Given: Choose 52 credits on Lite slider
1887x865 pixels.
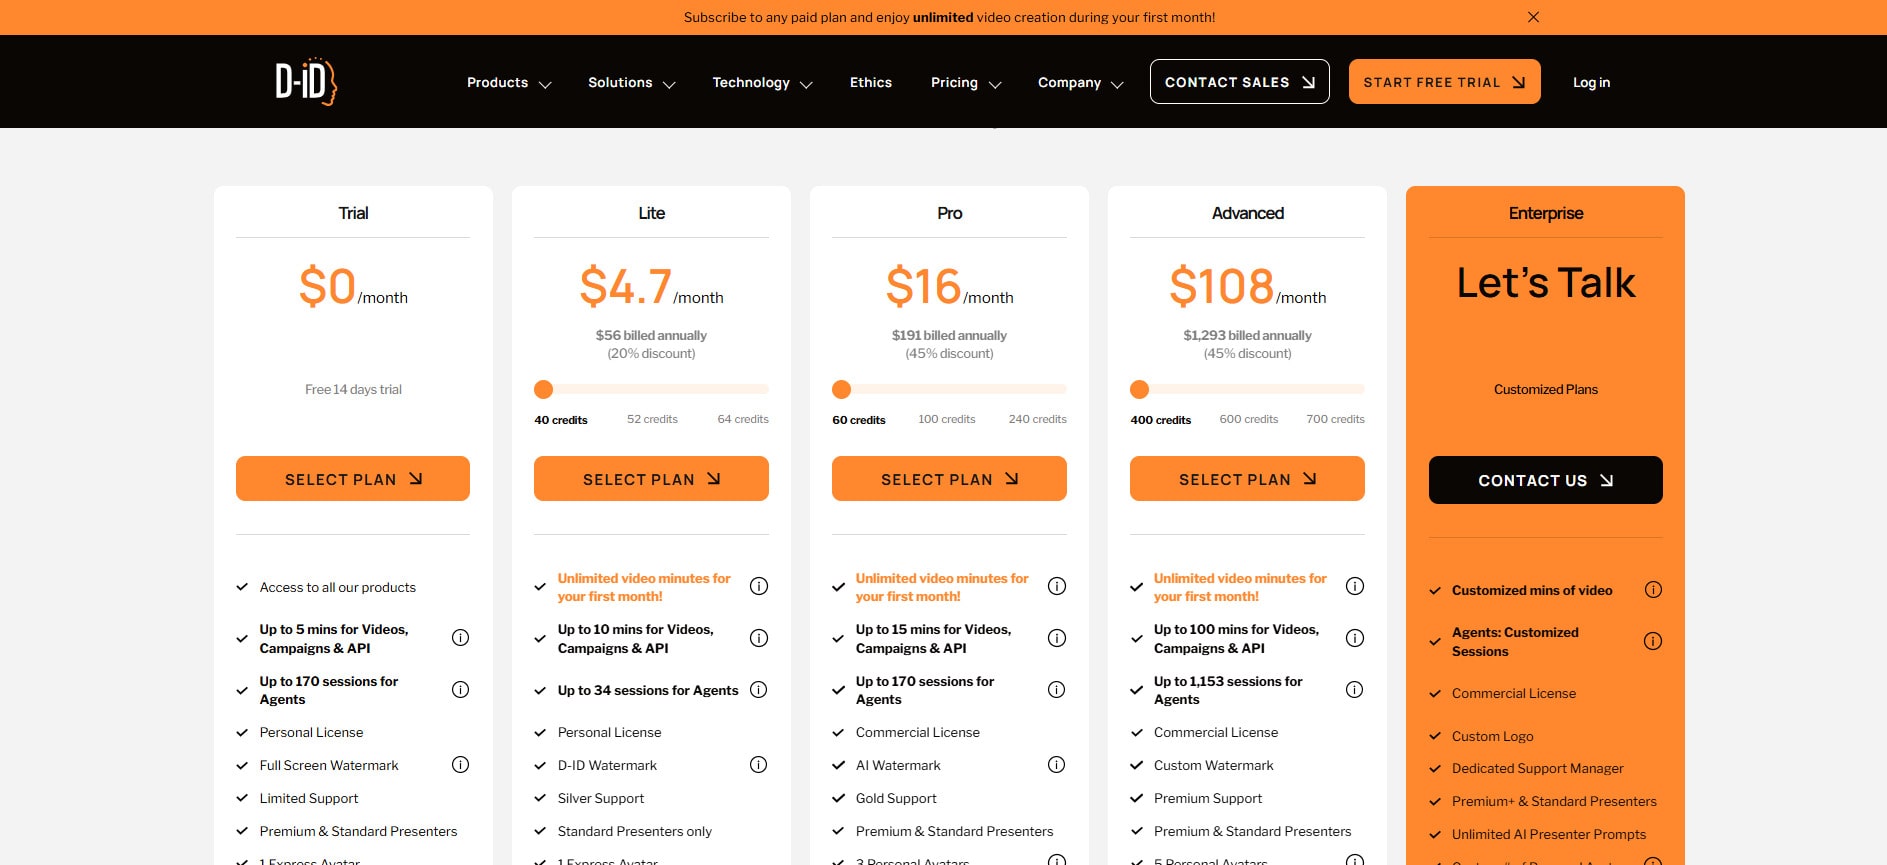Looking at the screenshot, I should [652, 419].
